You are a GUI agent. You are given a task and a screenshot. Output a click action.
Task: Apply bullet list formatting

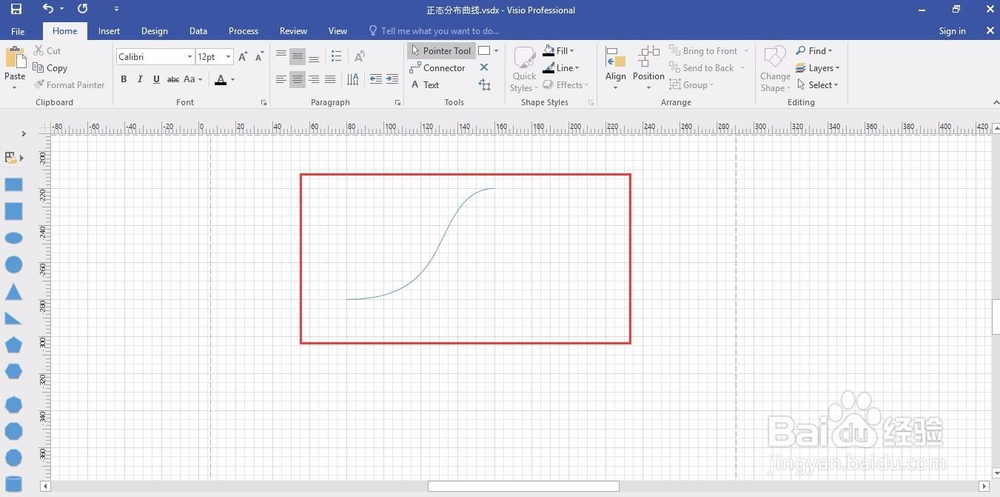click(x=337, y=56)
